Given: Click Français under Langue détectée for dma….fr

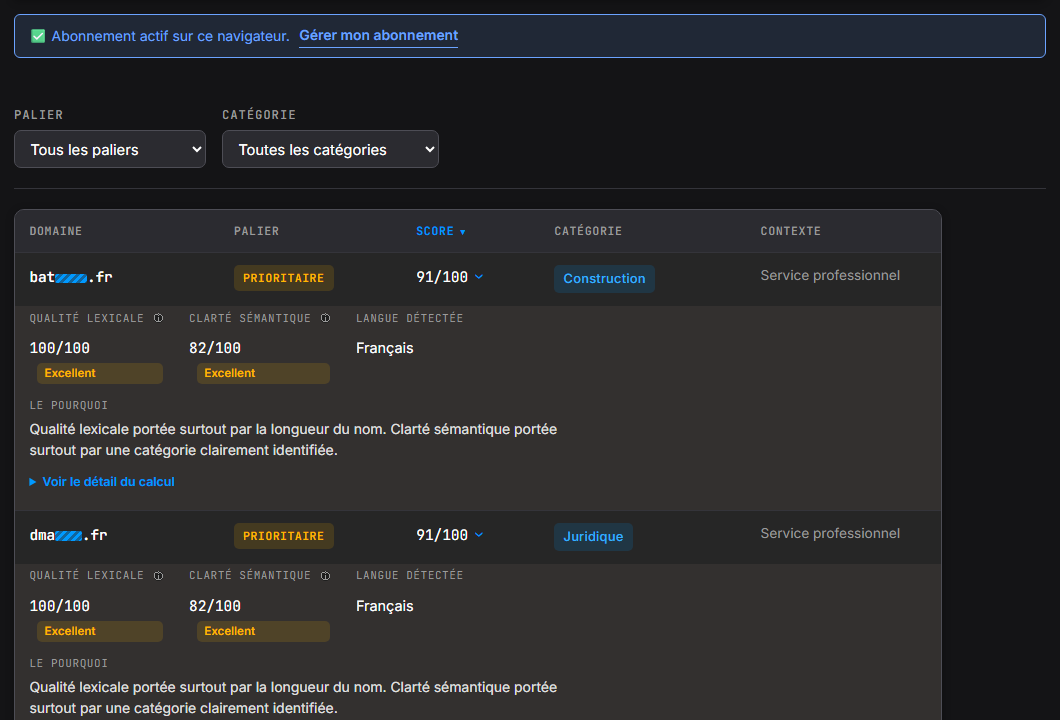Looking at the screenshot, I should tap(385, 606).
